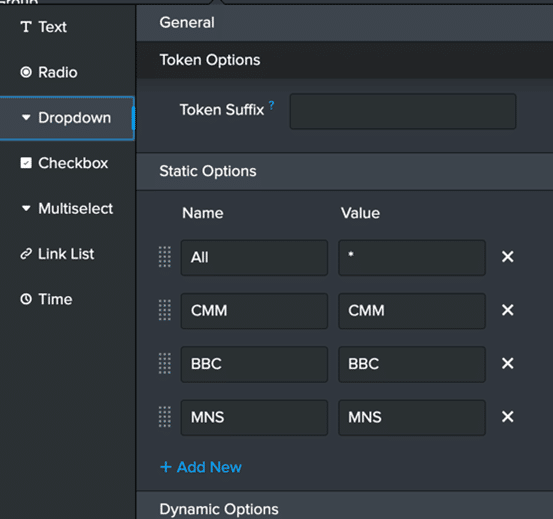Grab the drag handle for All row
The height and width of the screenshot is (519, 553).
click(x=165, y=257)
